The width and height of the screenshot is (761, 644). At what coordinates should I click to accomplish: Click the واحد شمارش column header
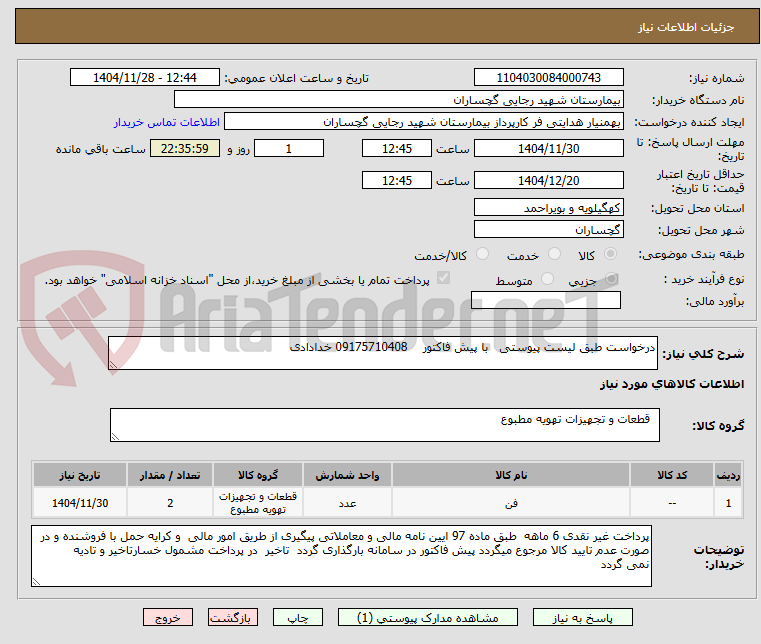347,475
